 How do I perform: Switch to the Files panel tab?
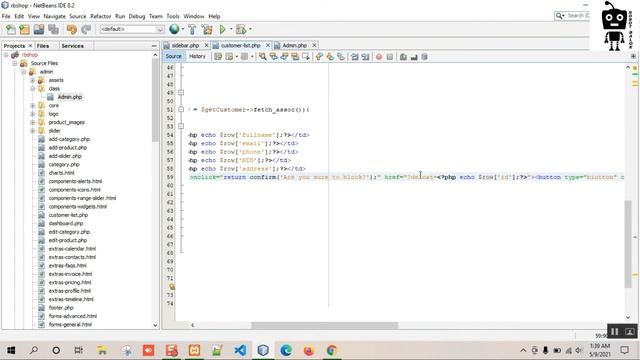tap(43, 46)
